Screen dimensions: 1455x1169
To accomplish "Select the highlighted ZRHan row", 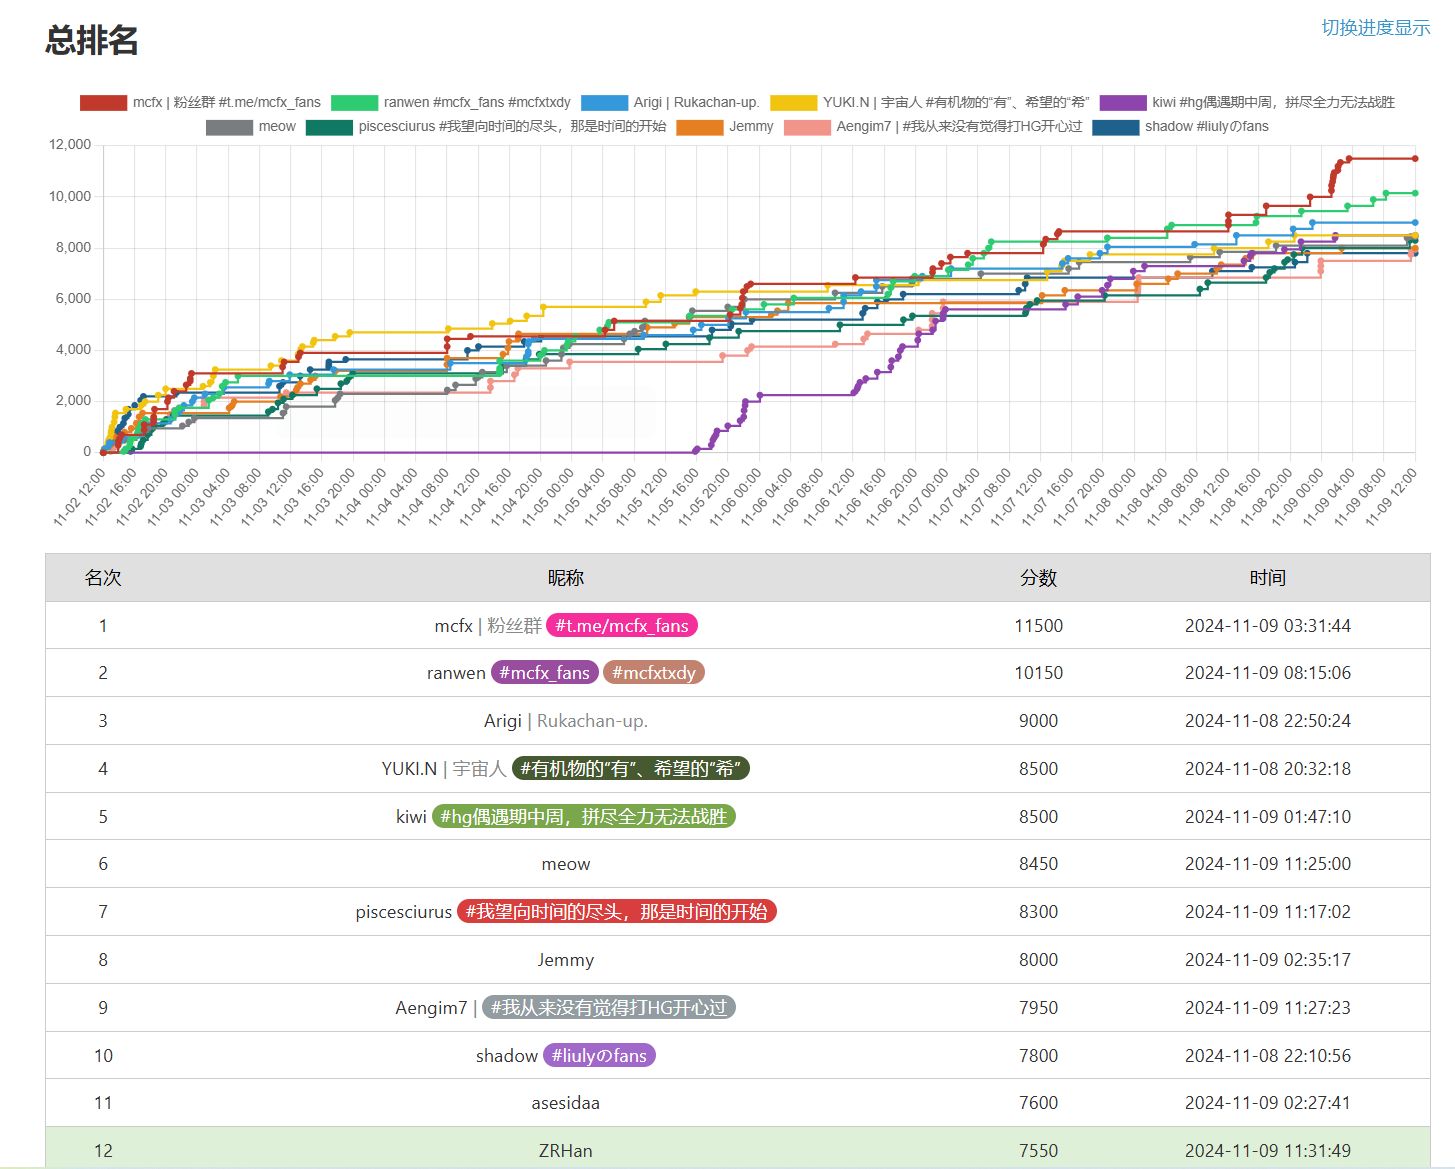I will coord(738,1151).
